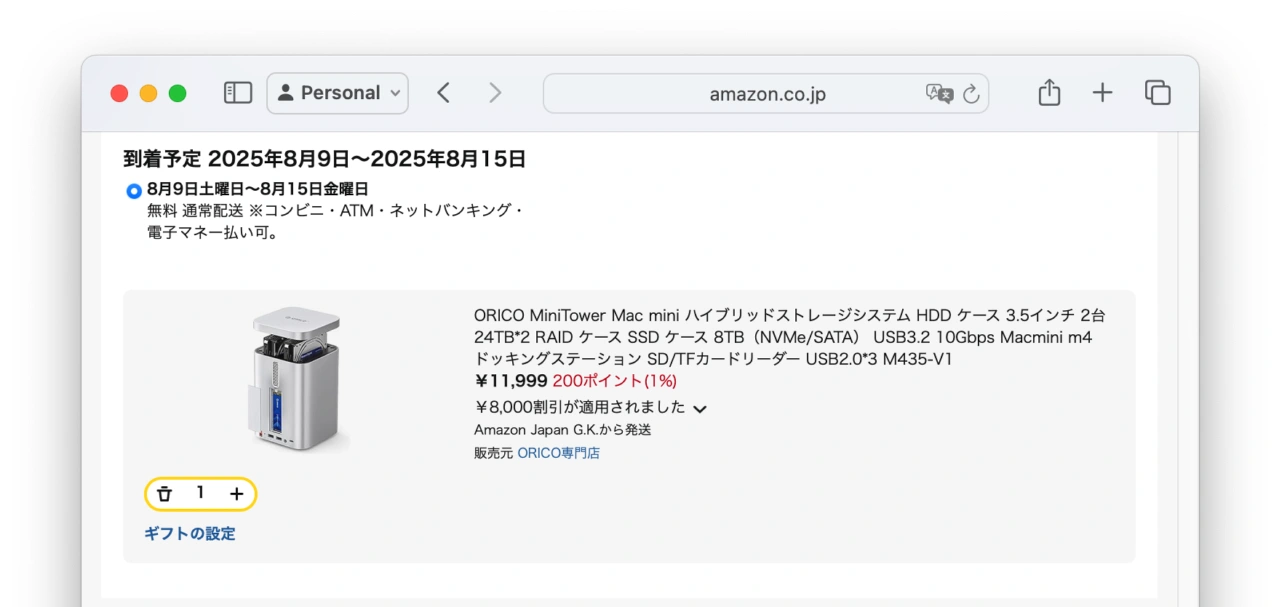The image size is (1280, 607).
Task: Click the ORICO storage tower product photo
Action: pyautogui.click(x=293, y=380)
